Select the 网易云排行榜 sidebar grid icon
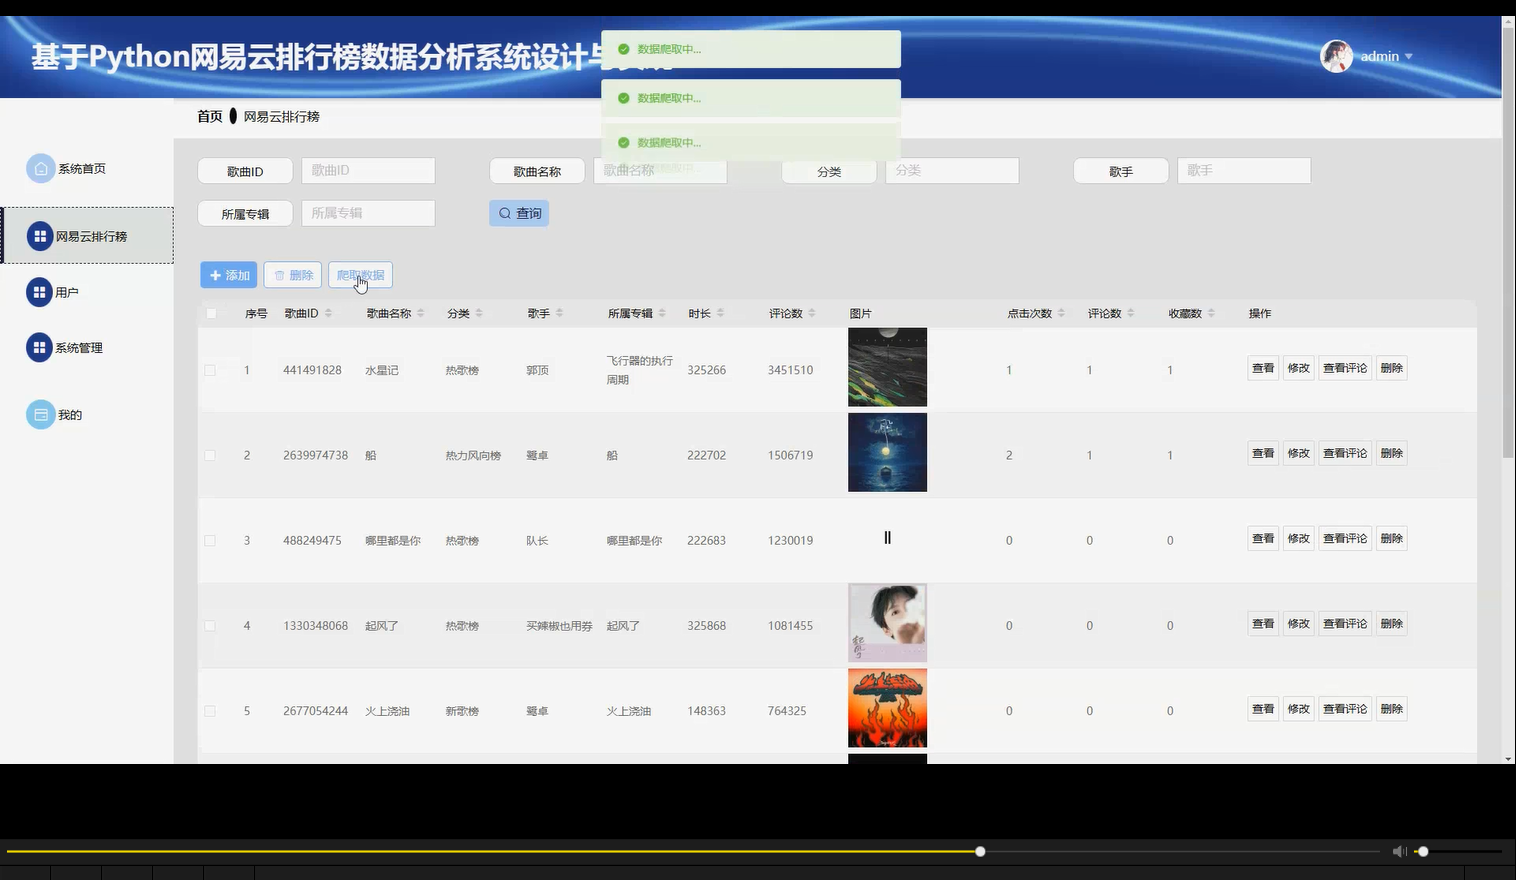This screenshot has height=880, width=1516. (x=39, y=236)
